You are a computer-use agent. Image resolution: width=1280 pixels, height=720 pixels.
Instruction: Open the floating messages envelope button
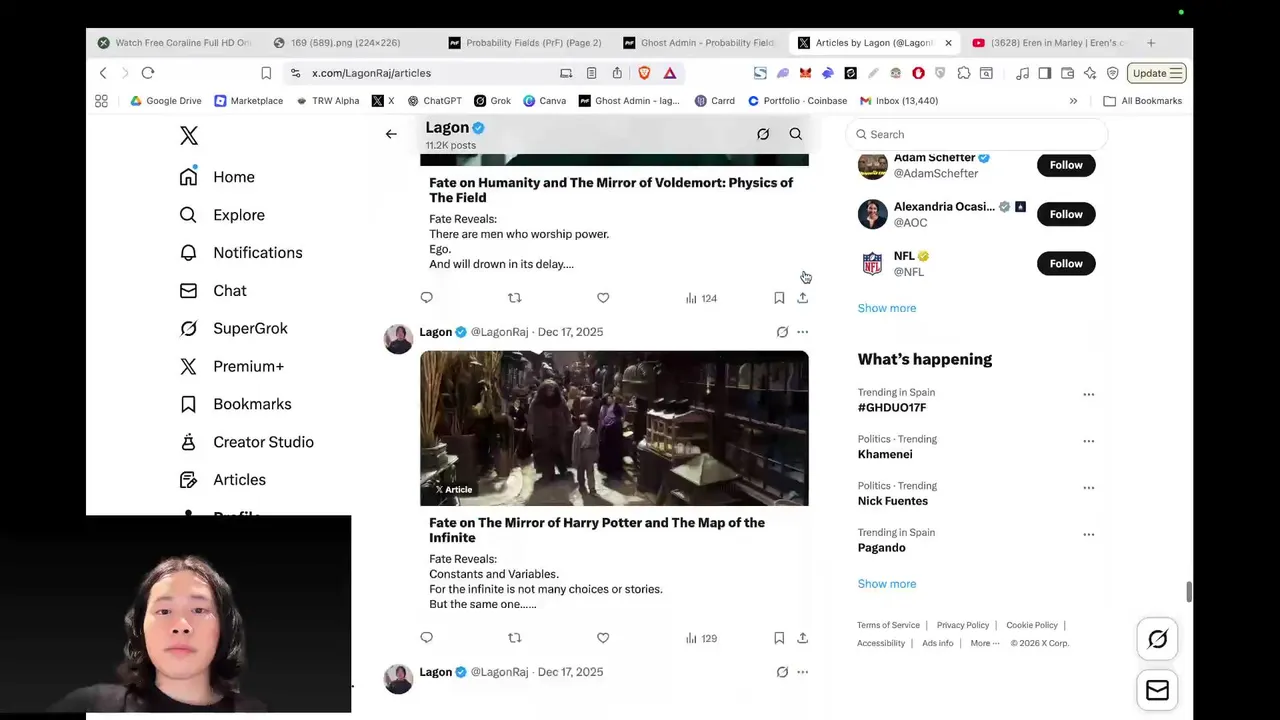pos(1157,690)
